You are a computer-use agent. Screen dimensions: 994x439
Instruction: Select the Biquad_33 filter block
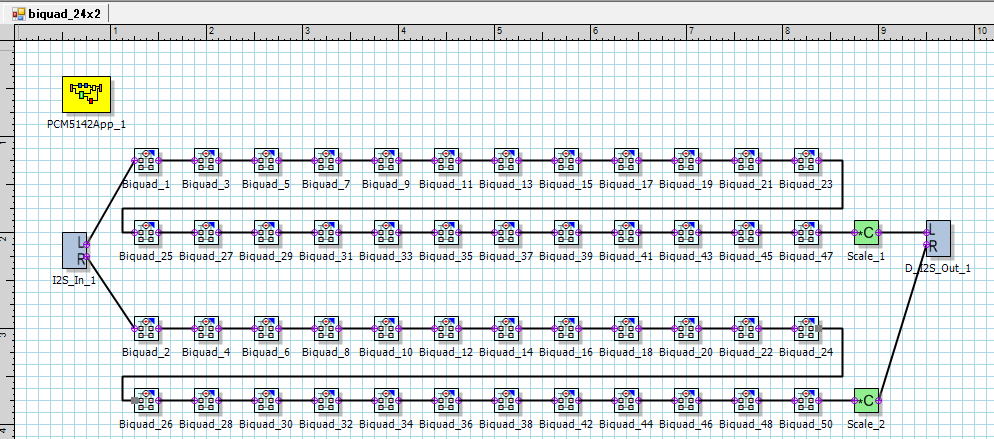coord(386,232)
